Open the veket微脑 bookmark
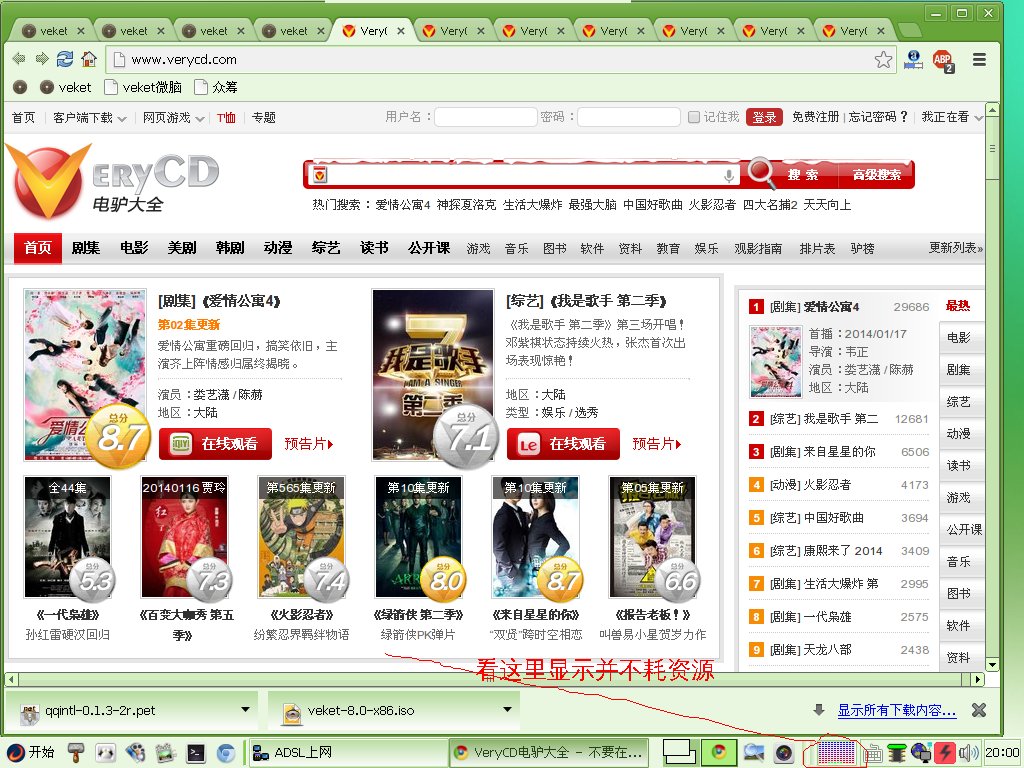This screenshot has width=1024, height=768. click(x=144, y=87)
